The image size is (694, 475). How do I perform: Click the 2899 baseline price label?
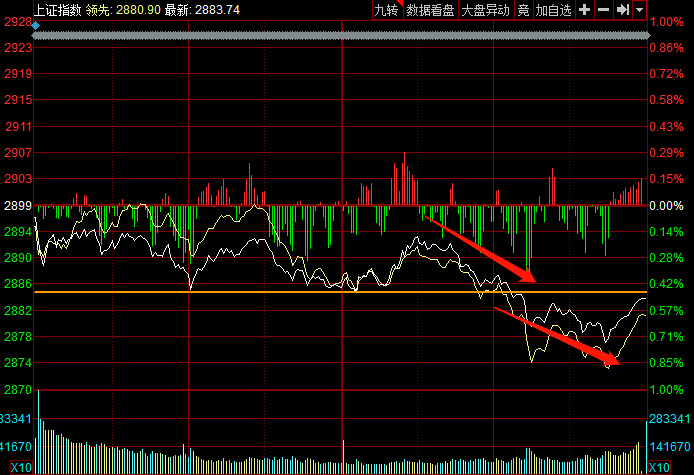18,206
